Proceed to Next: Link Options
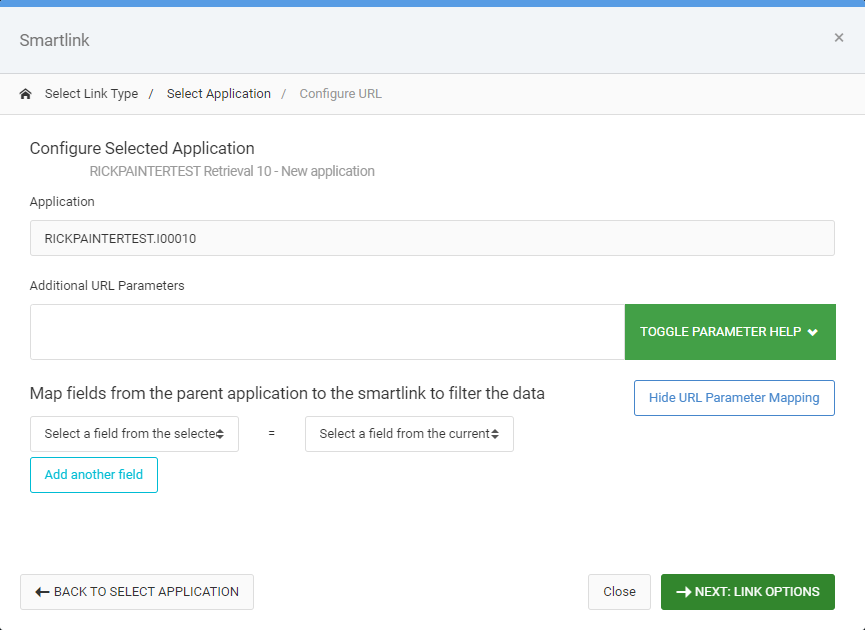This screenshot has height=630, width=865. point(747,592)
